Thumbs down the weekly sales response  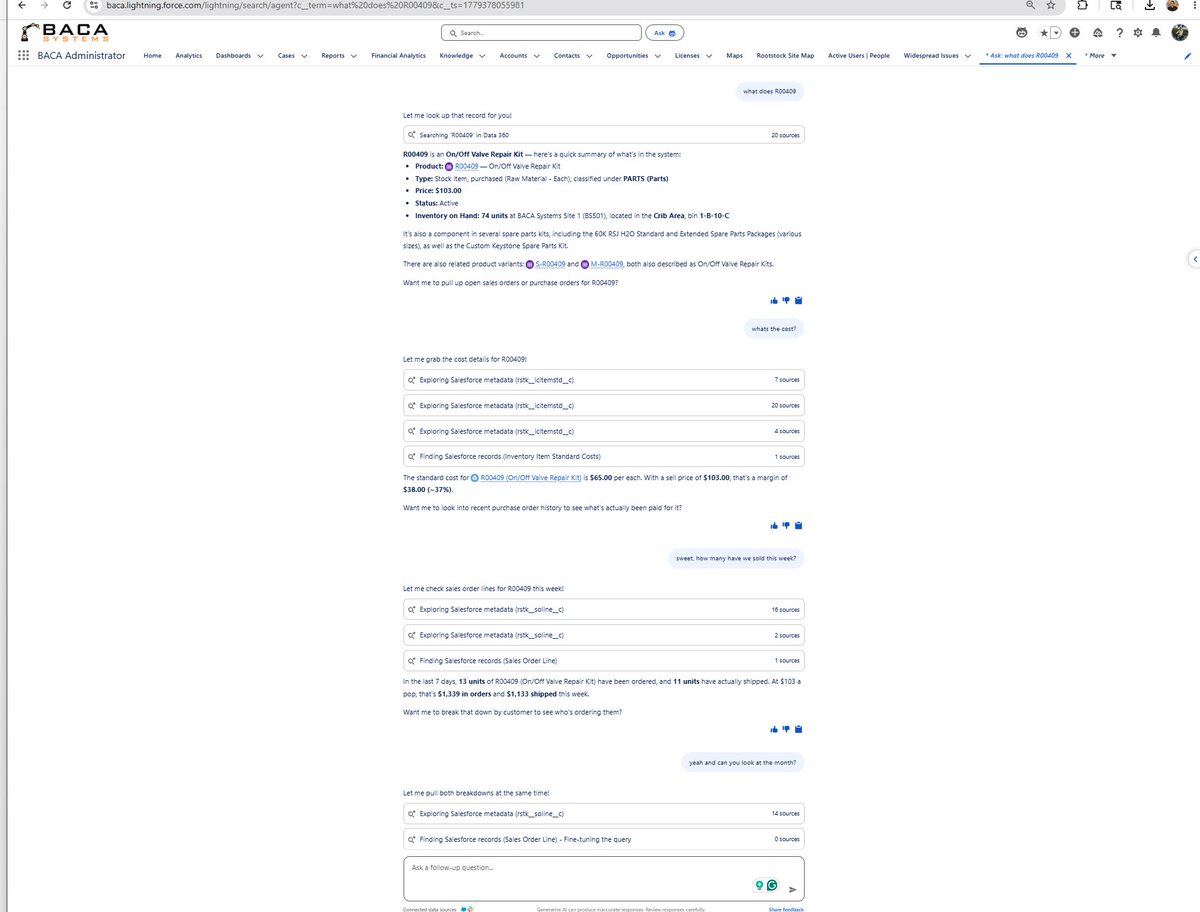click(786, 729)
